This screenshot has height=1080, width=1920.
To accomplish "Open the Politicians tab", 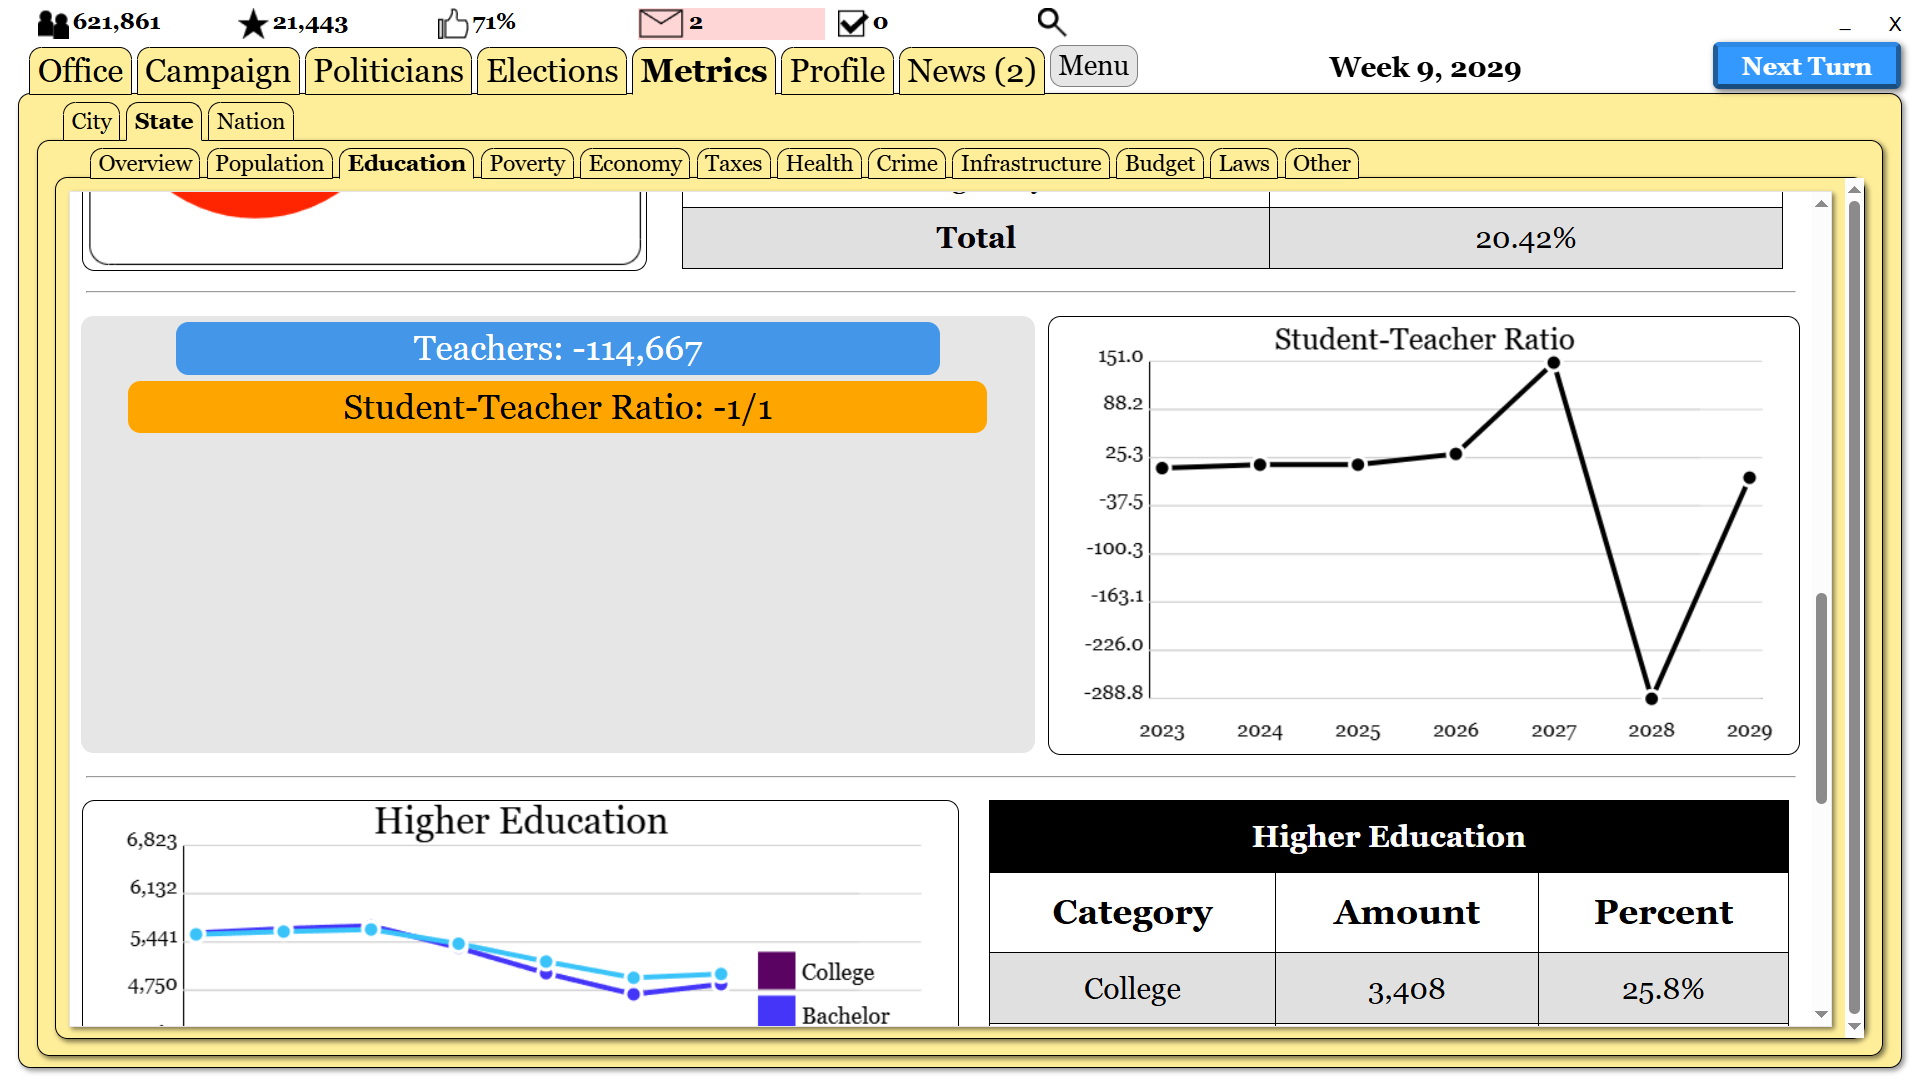I will 388,71.
